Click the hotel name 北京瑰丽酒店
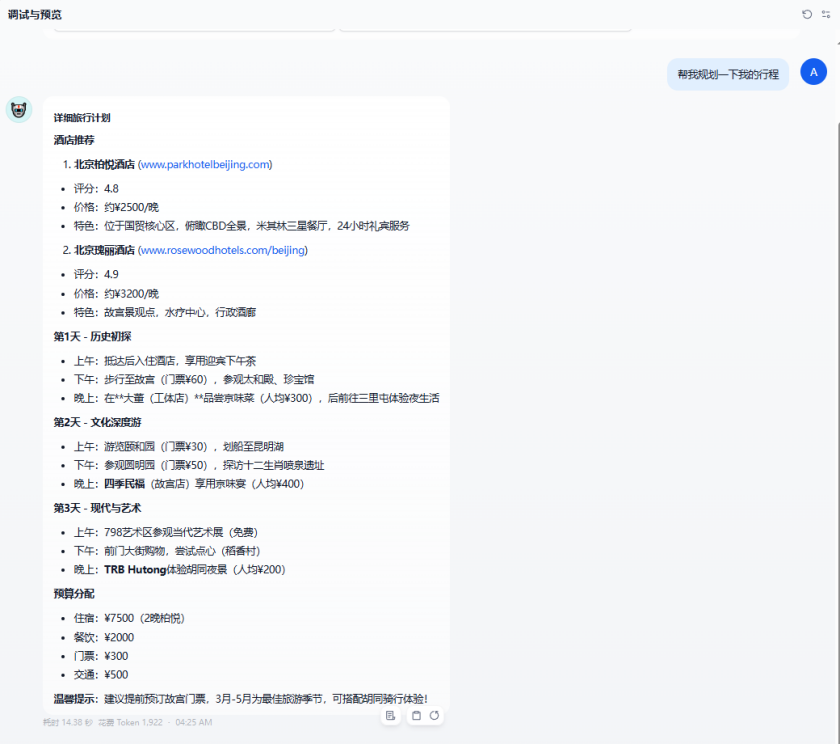Viewport: 840px width, 744px height. [x=104, y=250]
